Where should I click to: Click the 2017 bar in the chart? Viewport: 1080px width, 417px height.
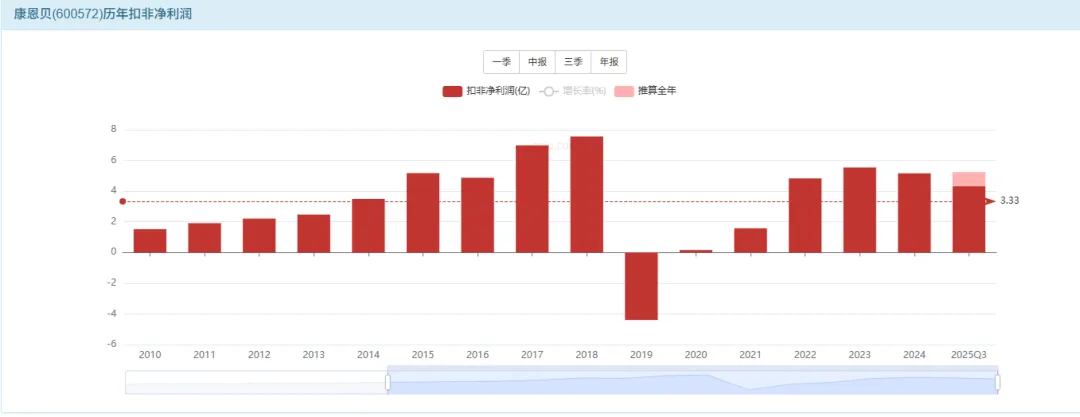pyautogui.click(x=532, y=199)
